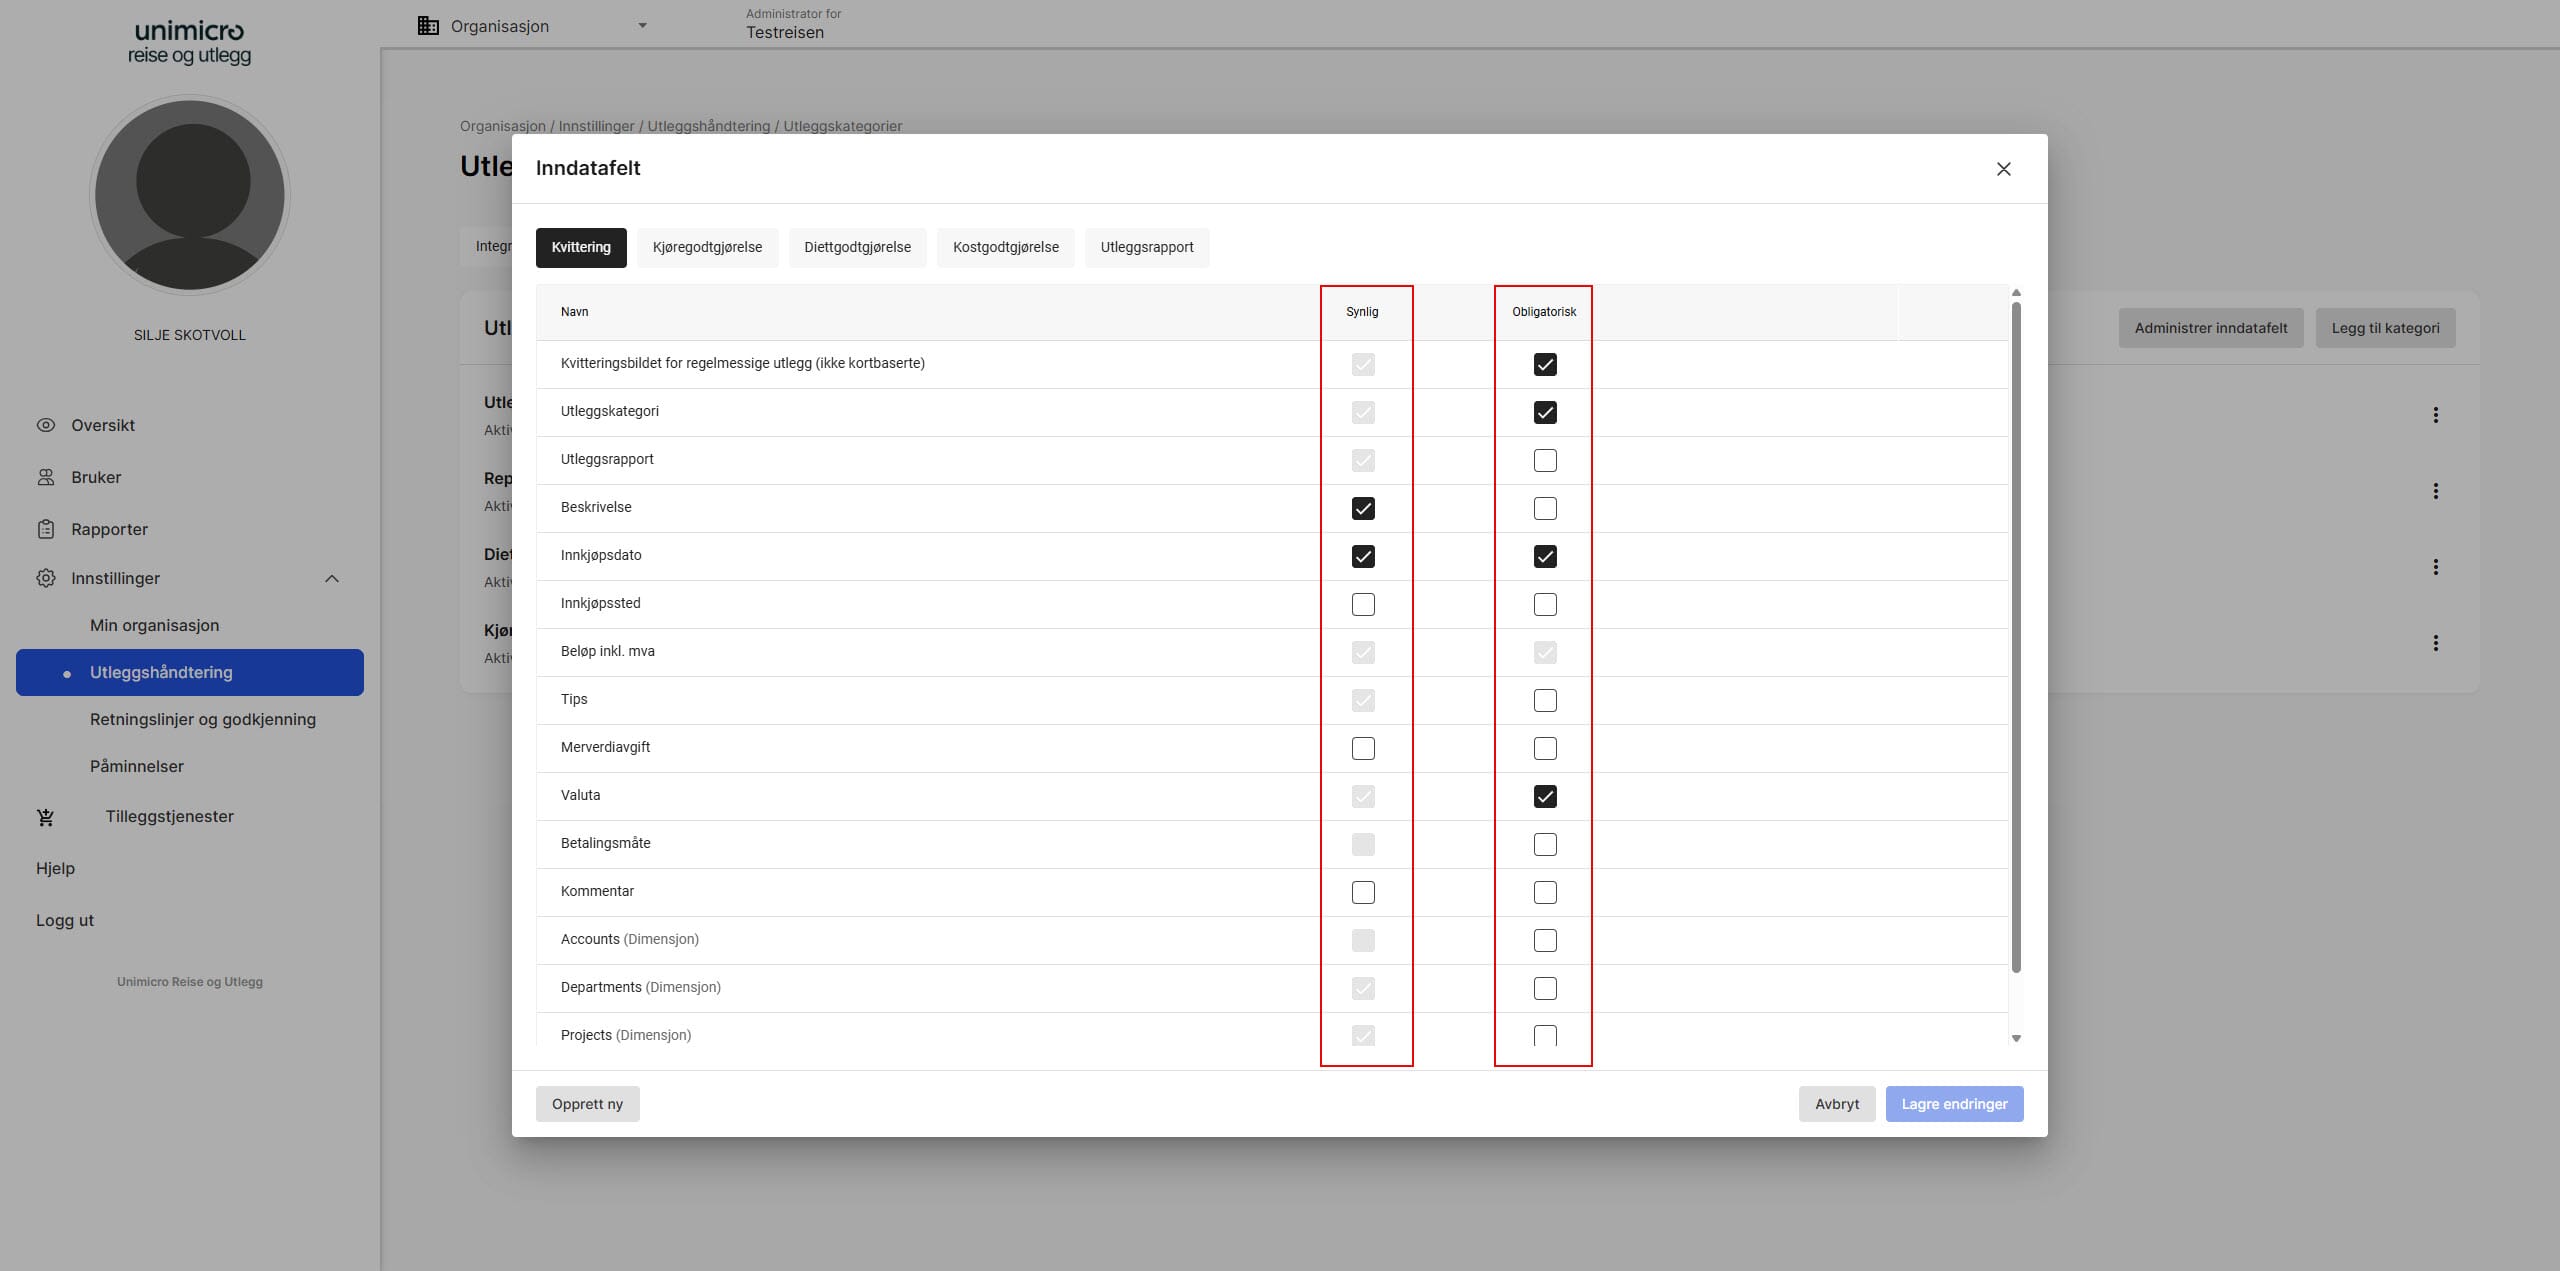
Task: Collapse the Innstillinger menu chevron
Action: [332, 579]
